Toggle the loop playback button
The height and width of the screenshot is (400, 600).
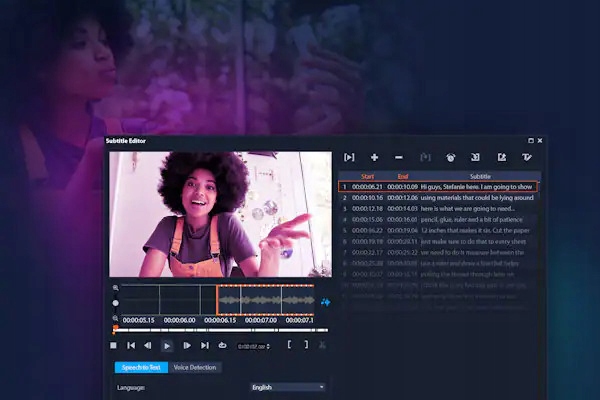[222, 345]
